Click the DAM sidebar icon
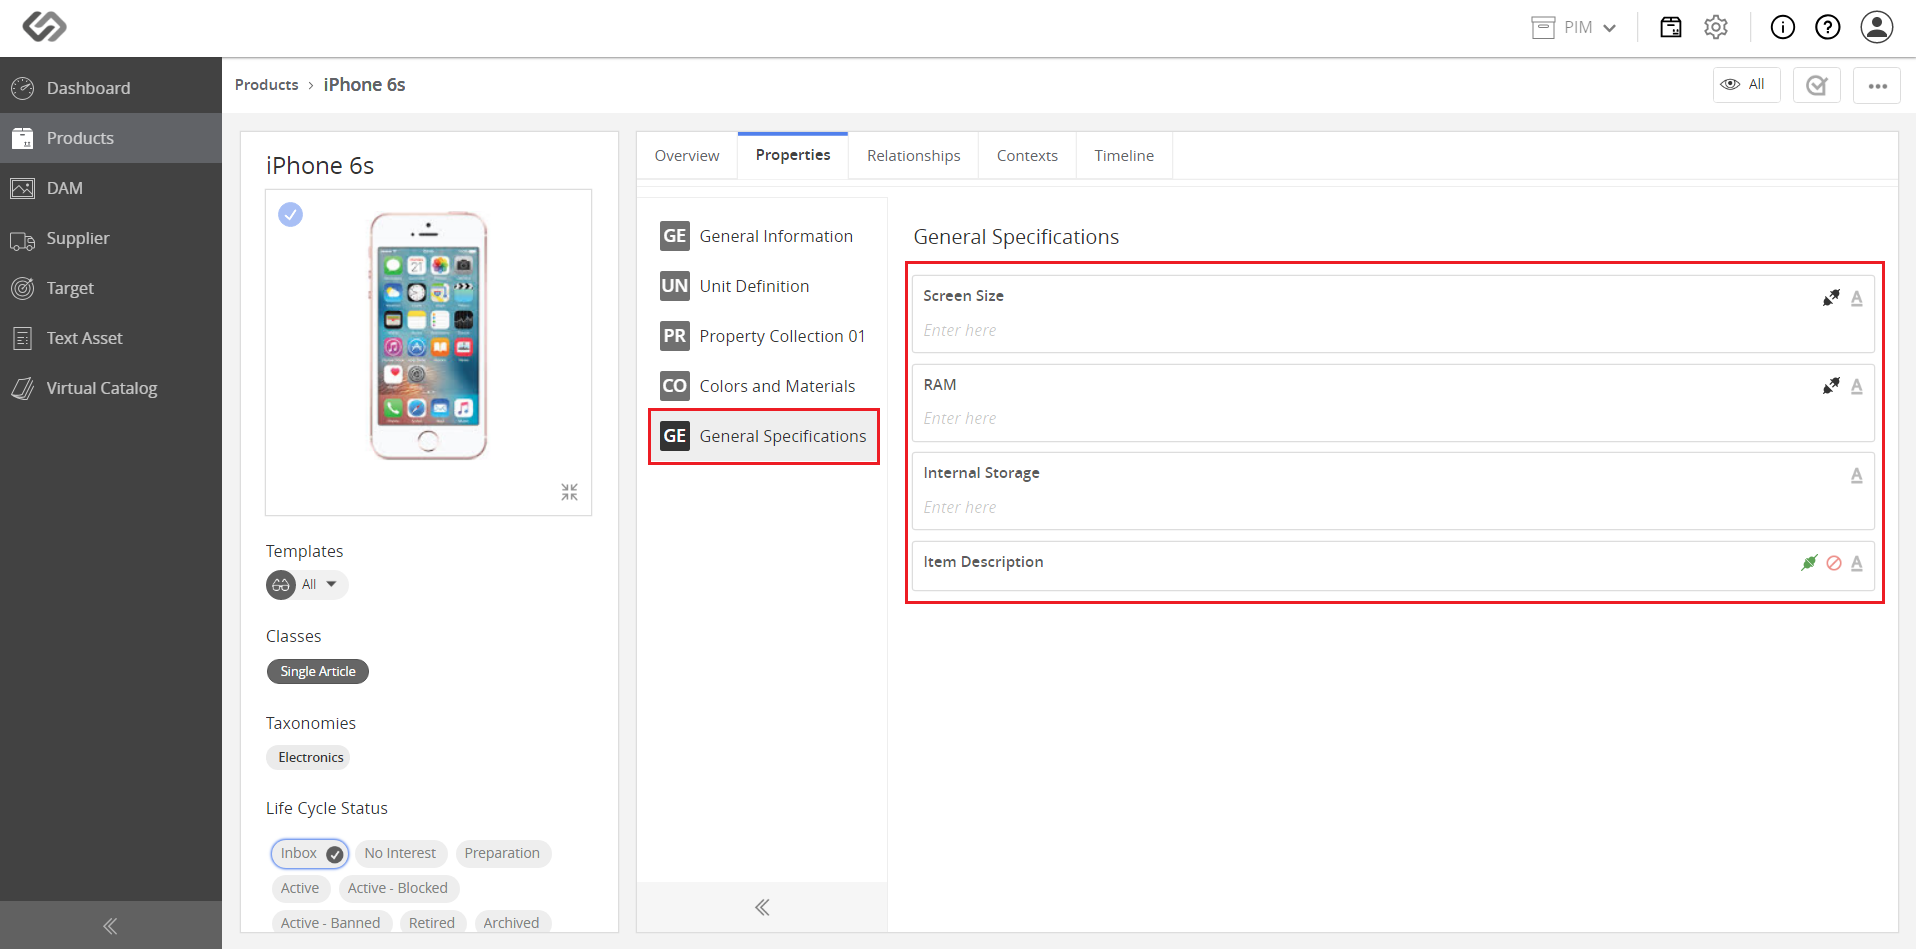The height and width of the screenshot is (949, 1916). pyautogui.click(x=23, y=188)
